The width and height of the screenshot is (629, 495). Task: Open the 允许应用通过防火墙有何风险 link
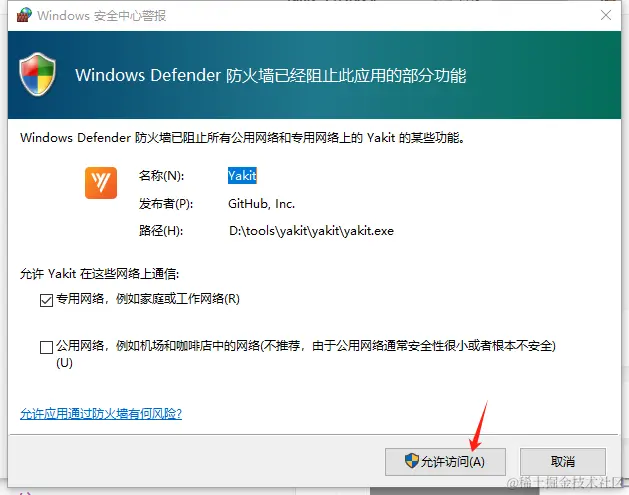click(x=101, y=414)
